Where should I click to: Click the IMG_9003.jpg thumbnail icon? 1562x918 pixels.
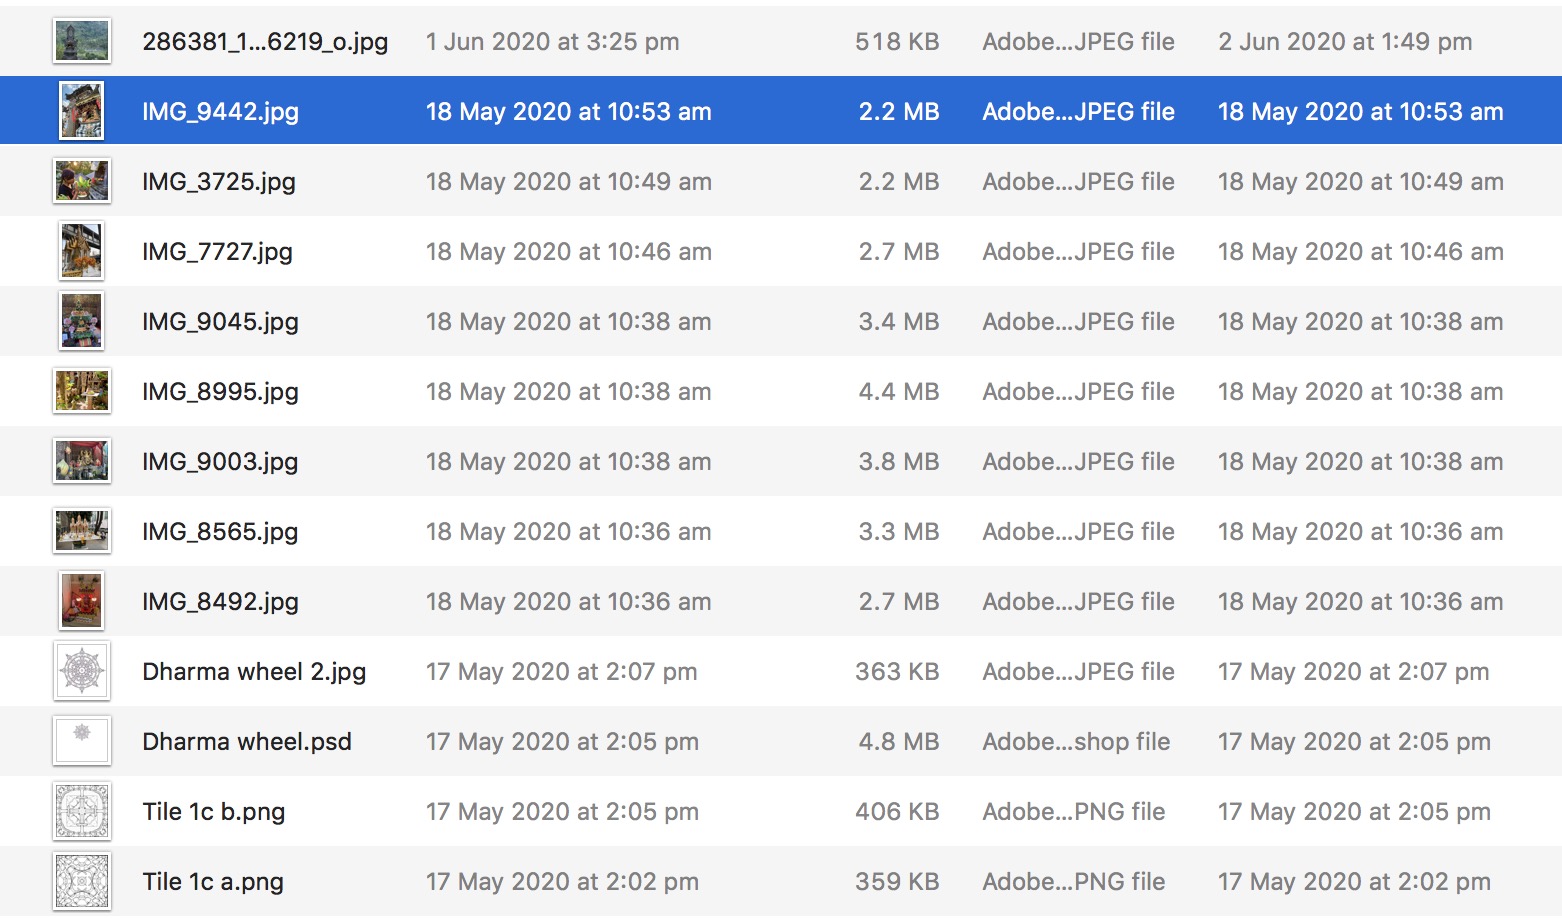pyautogui.click(x=81, y=461)
